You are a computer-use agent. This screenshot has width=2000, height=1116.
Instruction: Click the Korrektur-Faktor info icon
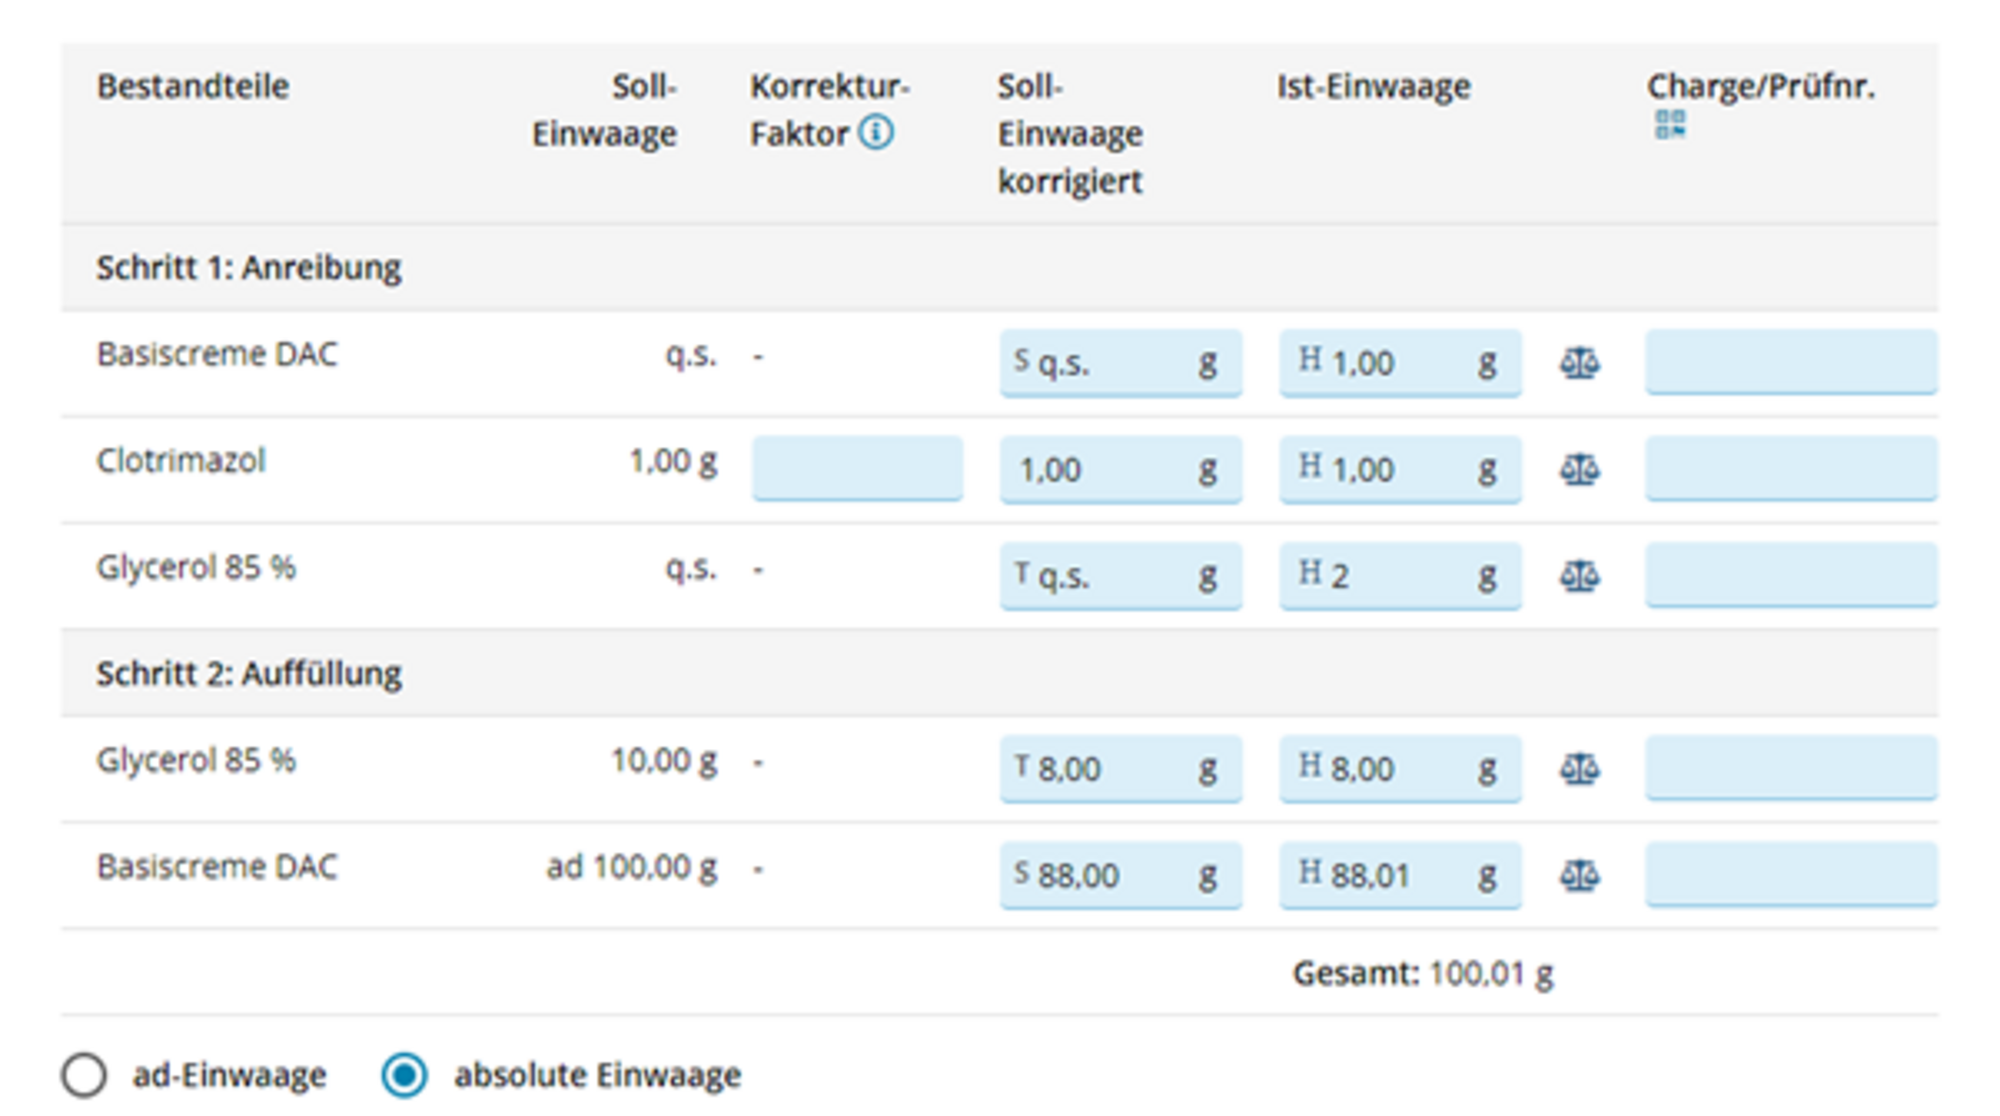pyautogui.click(x=876, y=132)
